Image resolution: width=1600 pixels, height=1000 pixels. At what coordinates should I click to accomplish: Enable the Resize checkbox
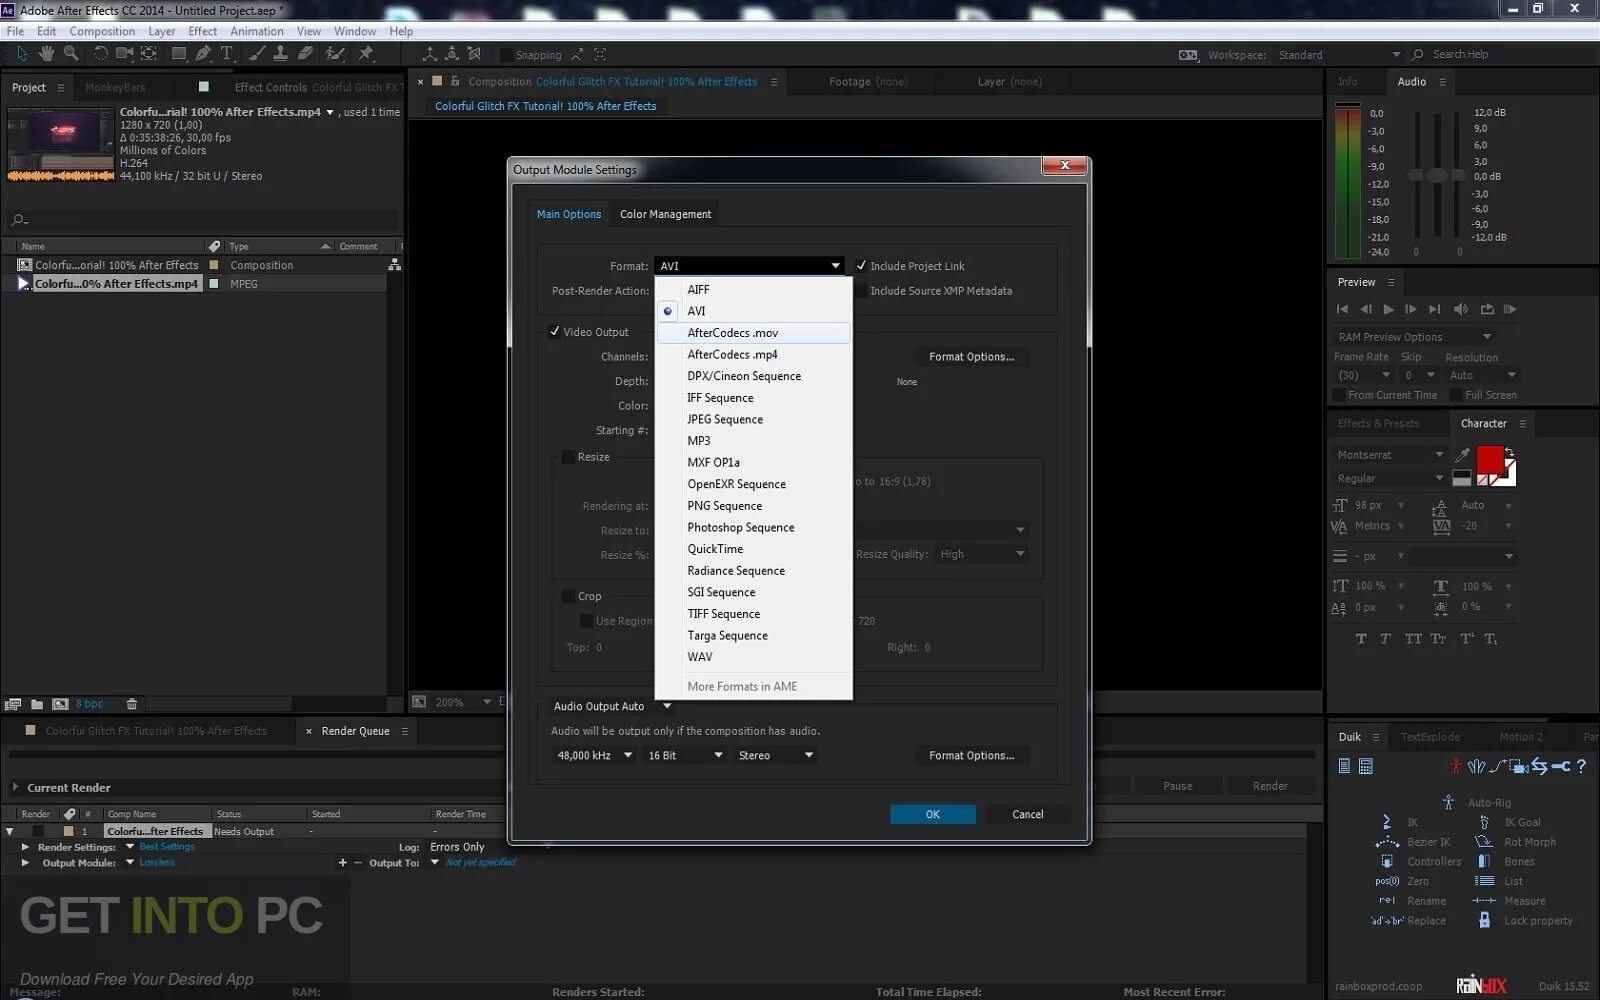coord(568,457)
